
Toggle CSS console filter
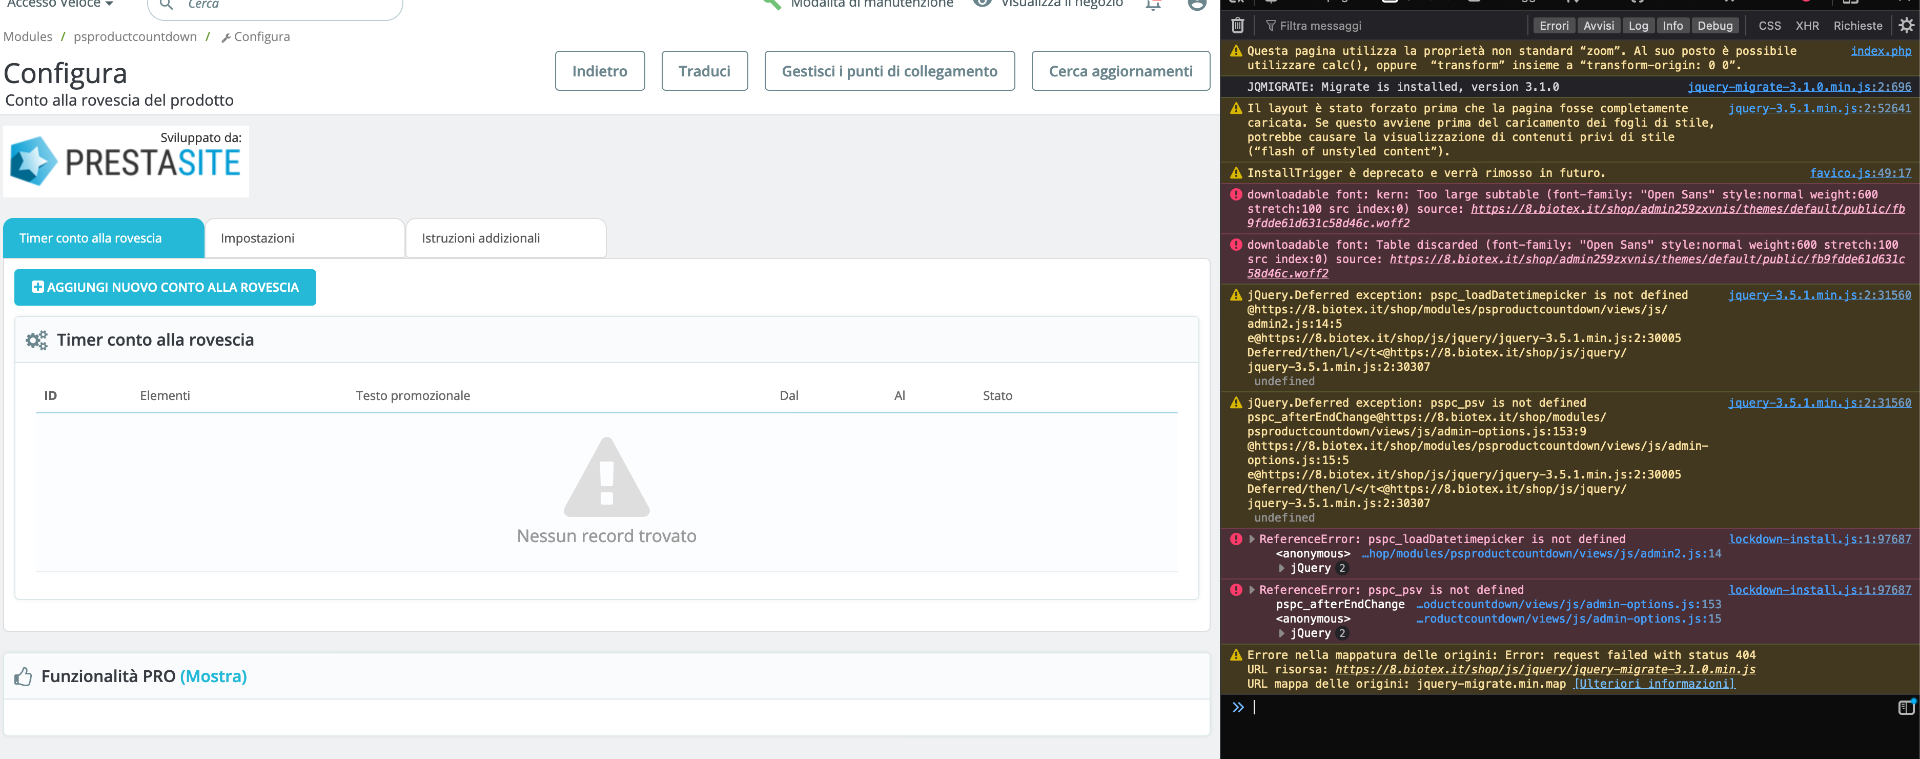click(1770, 26)
